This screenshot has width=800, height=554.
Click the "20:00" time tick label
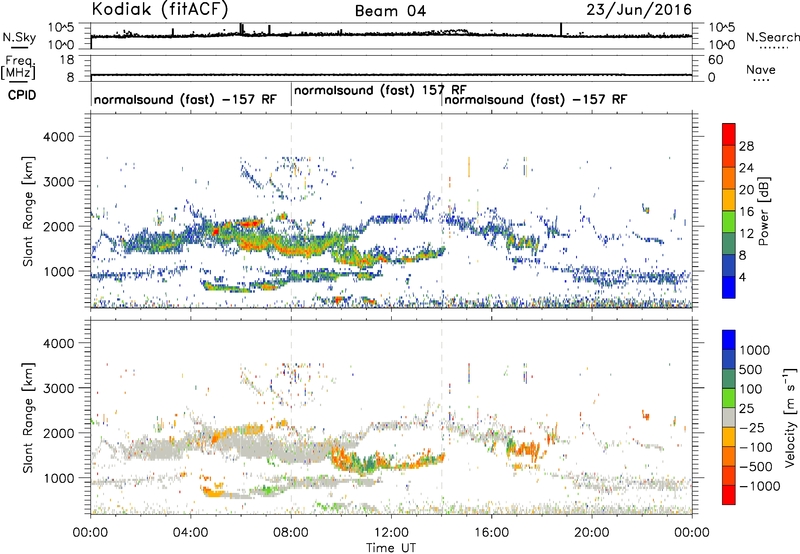tap(592, 533)
